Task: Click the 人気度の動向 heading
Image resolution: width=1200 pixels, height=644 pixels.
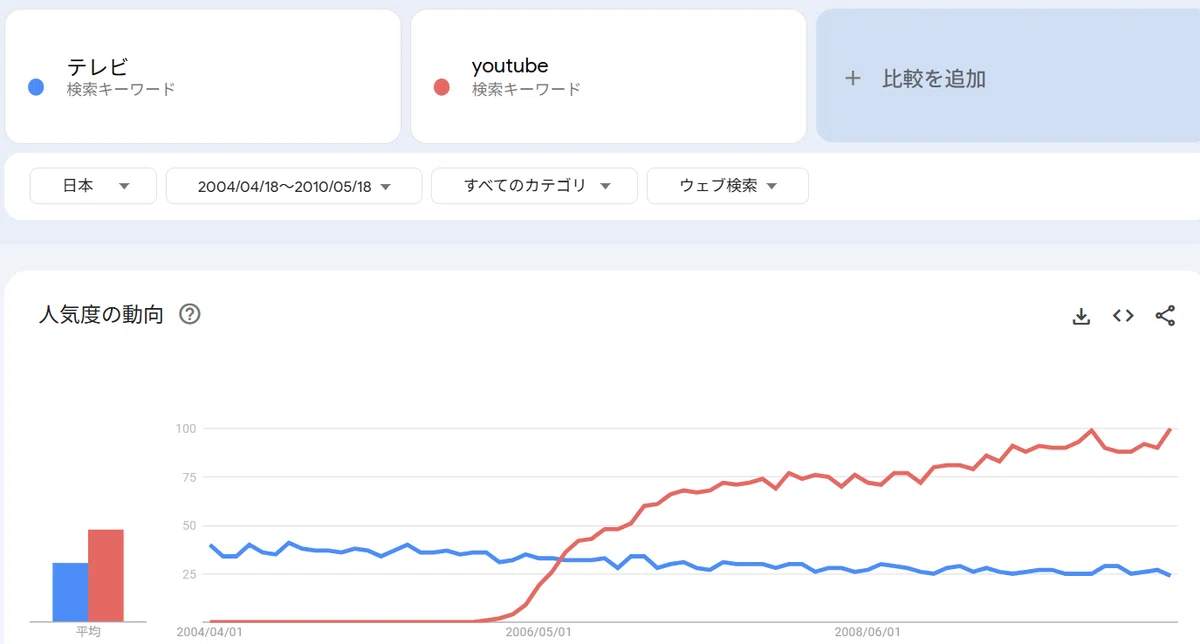Action: (100, 314)
